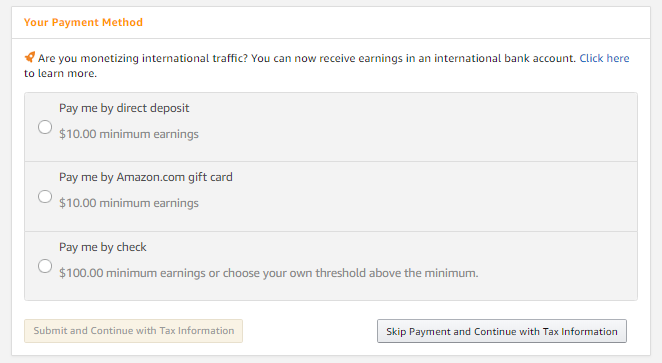This screenshot has width=662, height=363.
Task: Click the rocket icon beside international traffic notice
Action: (30, 57)
